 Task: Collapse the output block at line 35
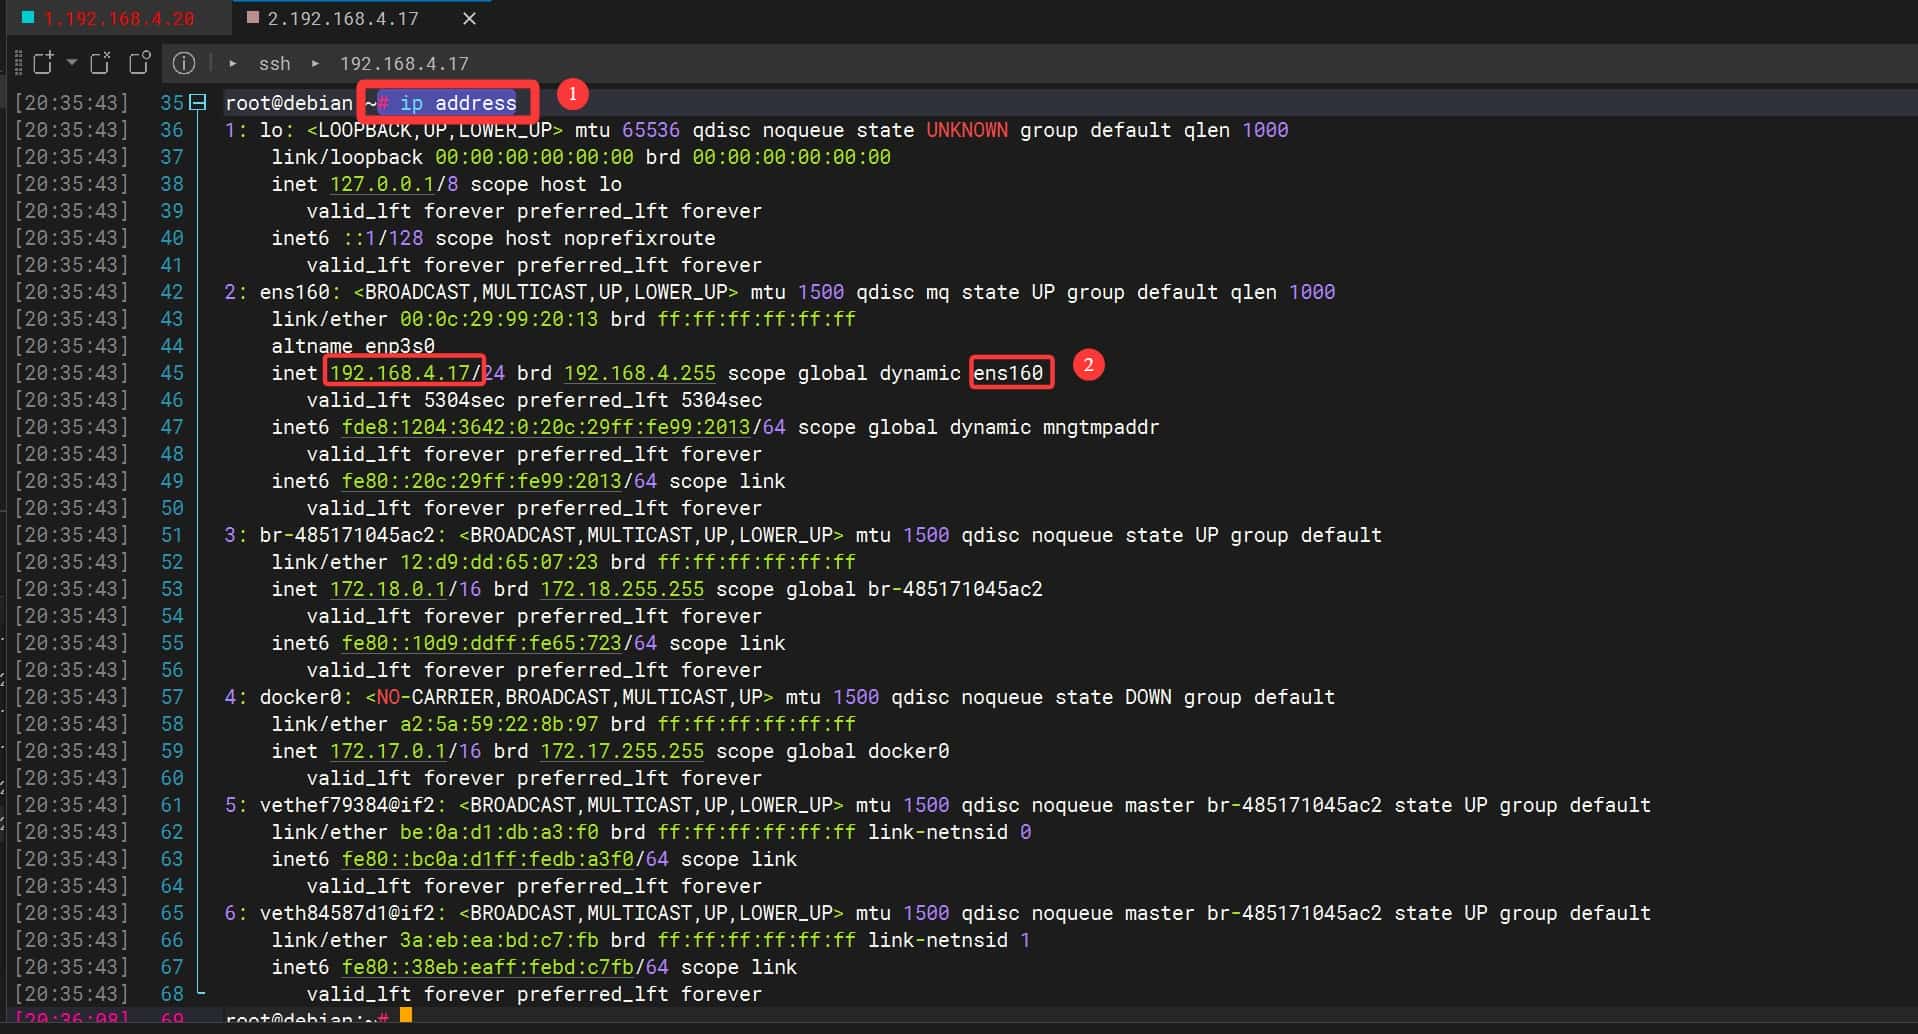point(198,103)
